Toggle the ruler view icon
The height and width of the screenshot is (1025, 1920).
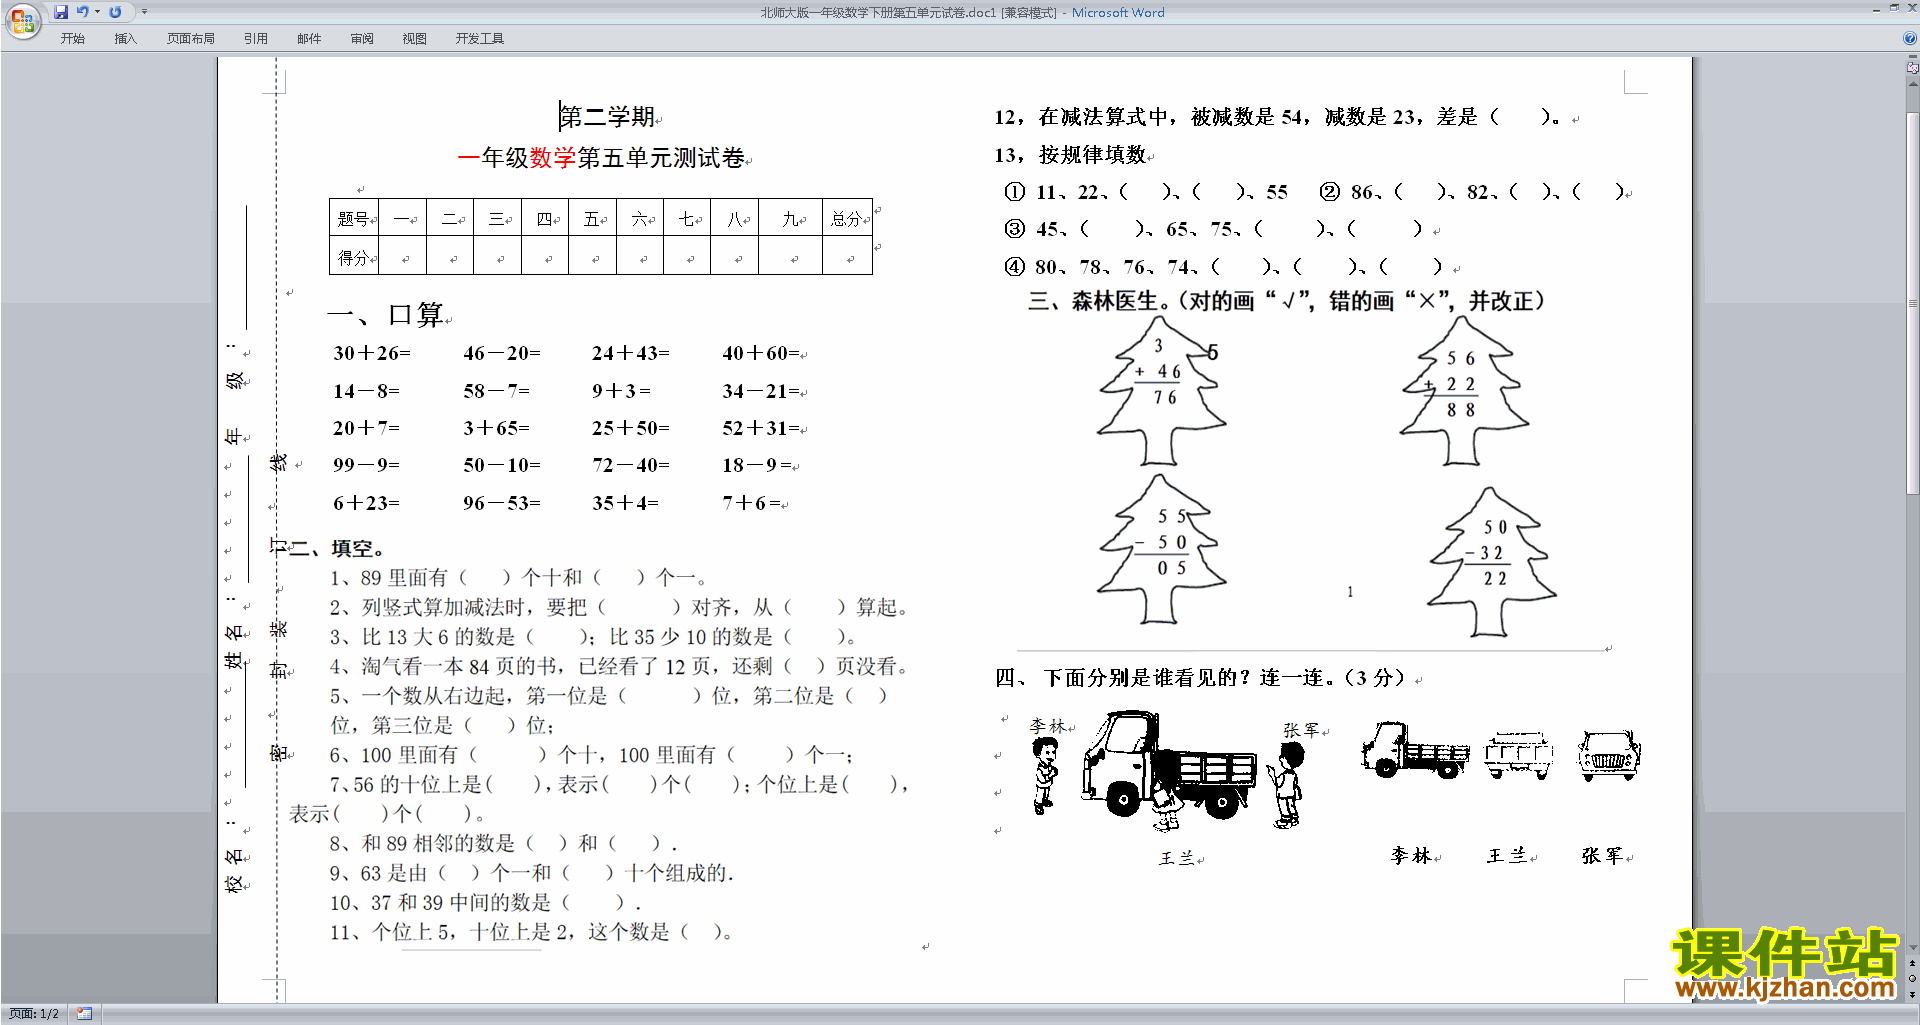click(1912, 68)
